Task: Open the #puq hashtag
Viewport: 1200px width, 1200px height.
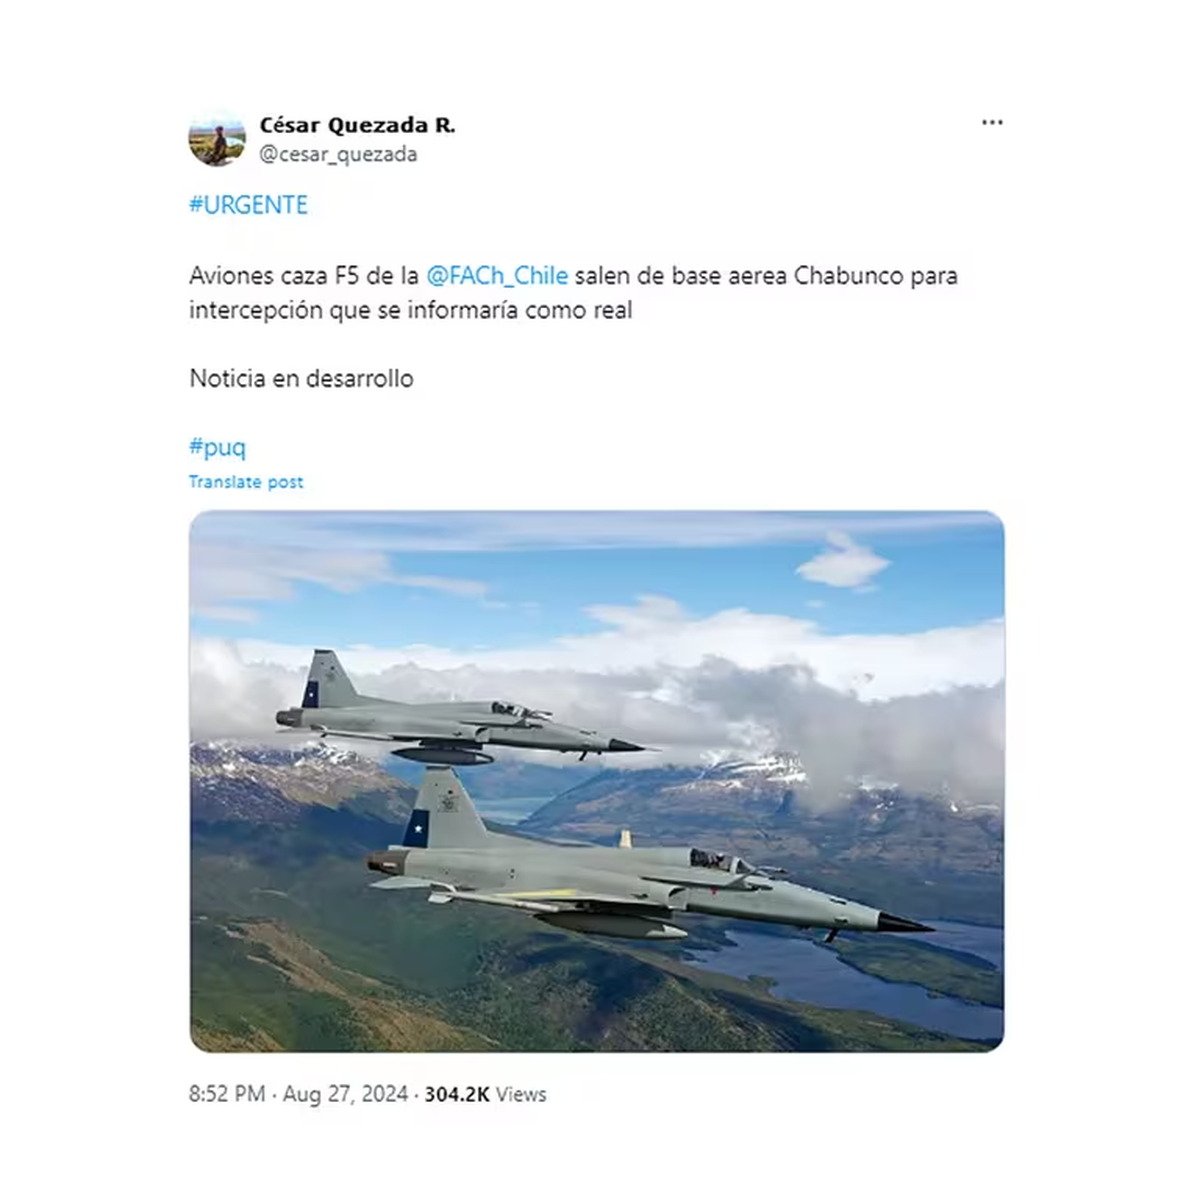Action: tap(217, 447)
